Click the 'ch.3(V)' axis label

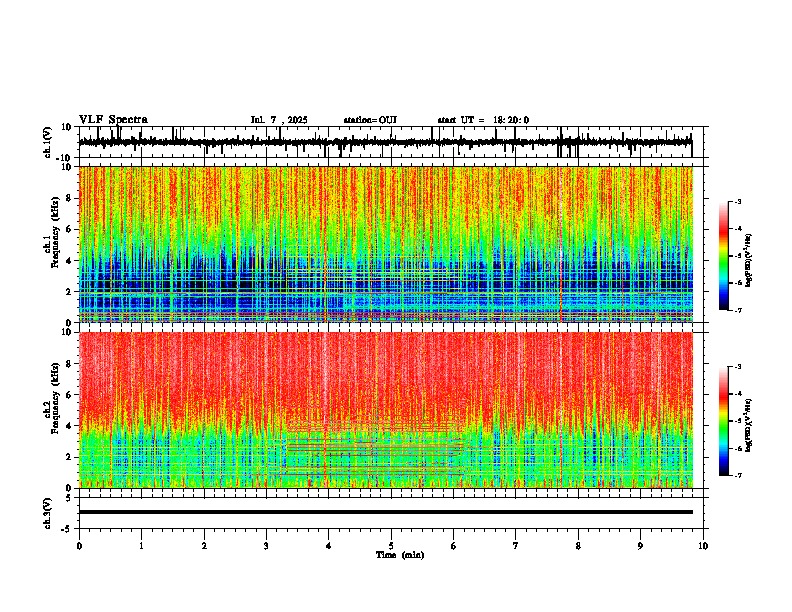[x=48, y=514]
